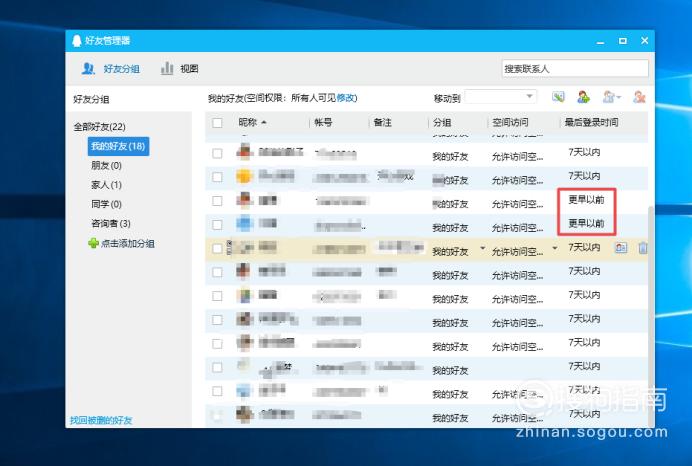The width and height of the screenshot is (692, 466).
Task: Sort by the 空间访问 column header
Action: (x=511, y=123)
